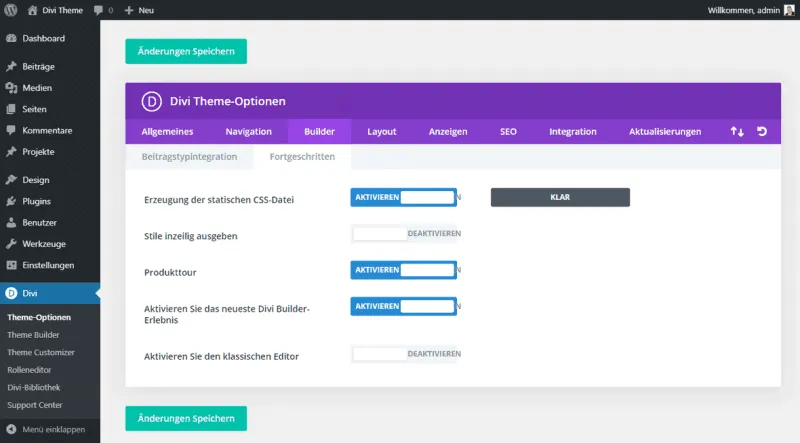
Task: Switch to Navigation tab
Action: tap(248, 132)
